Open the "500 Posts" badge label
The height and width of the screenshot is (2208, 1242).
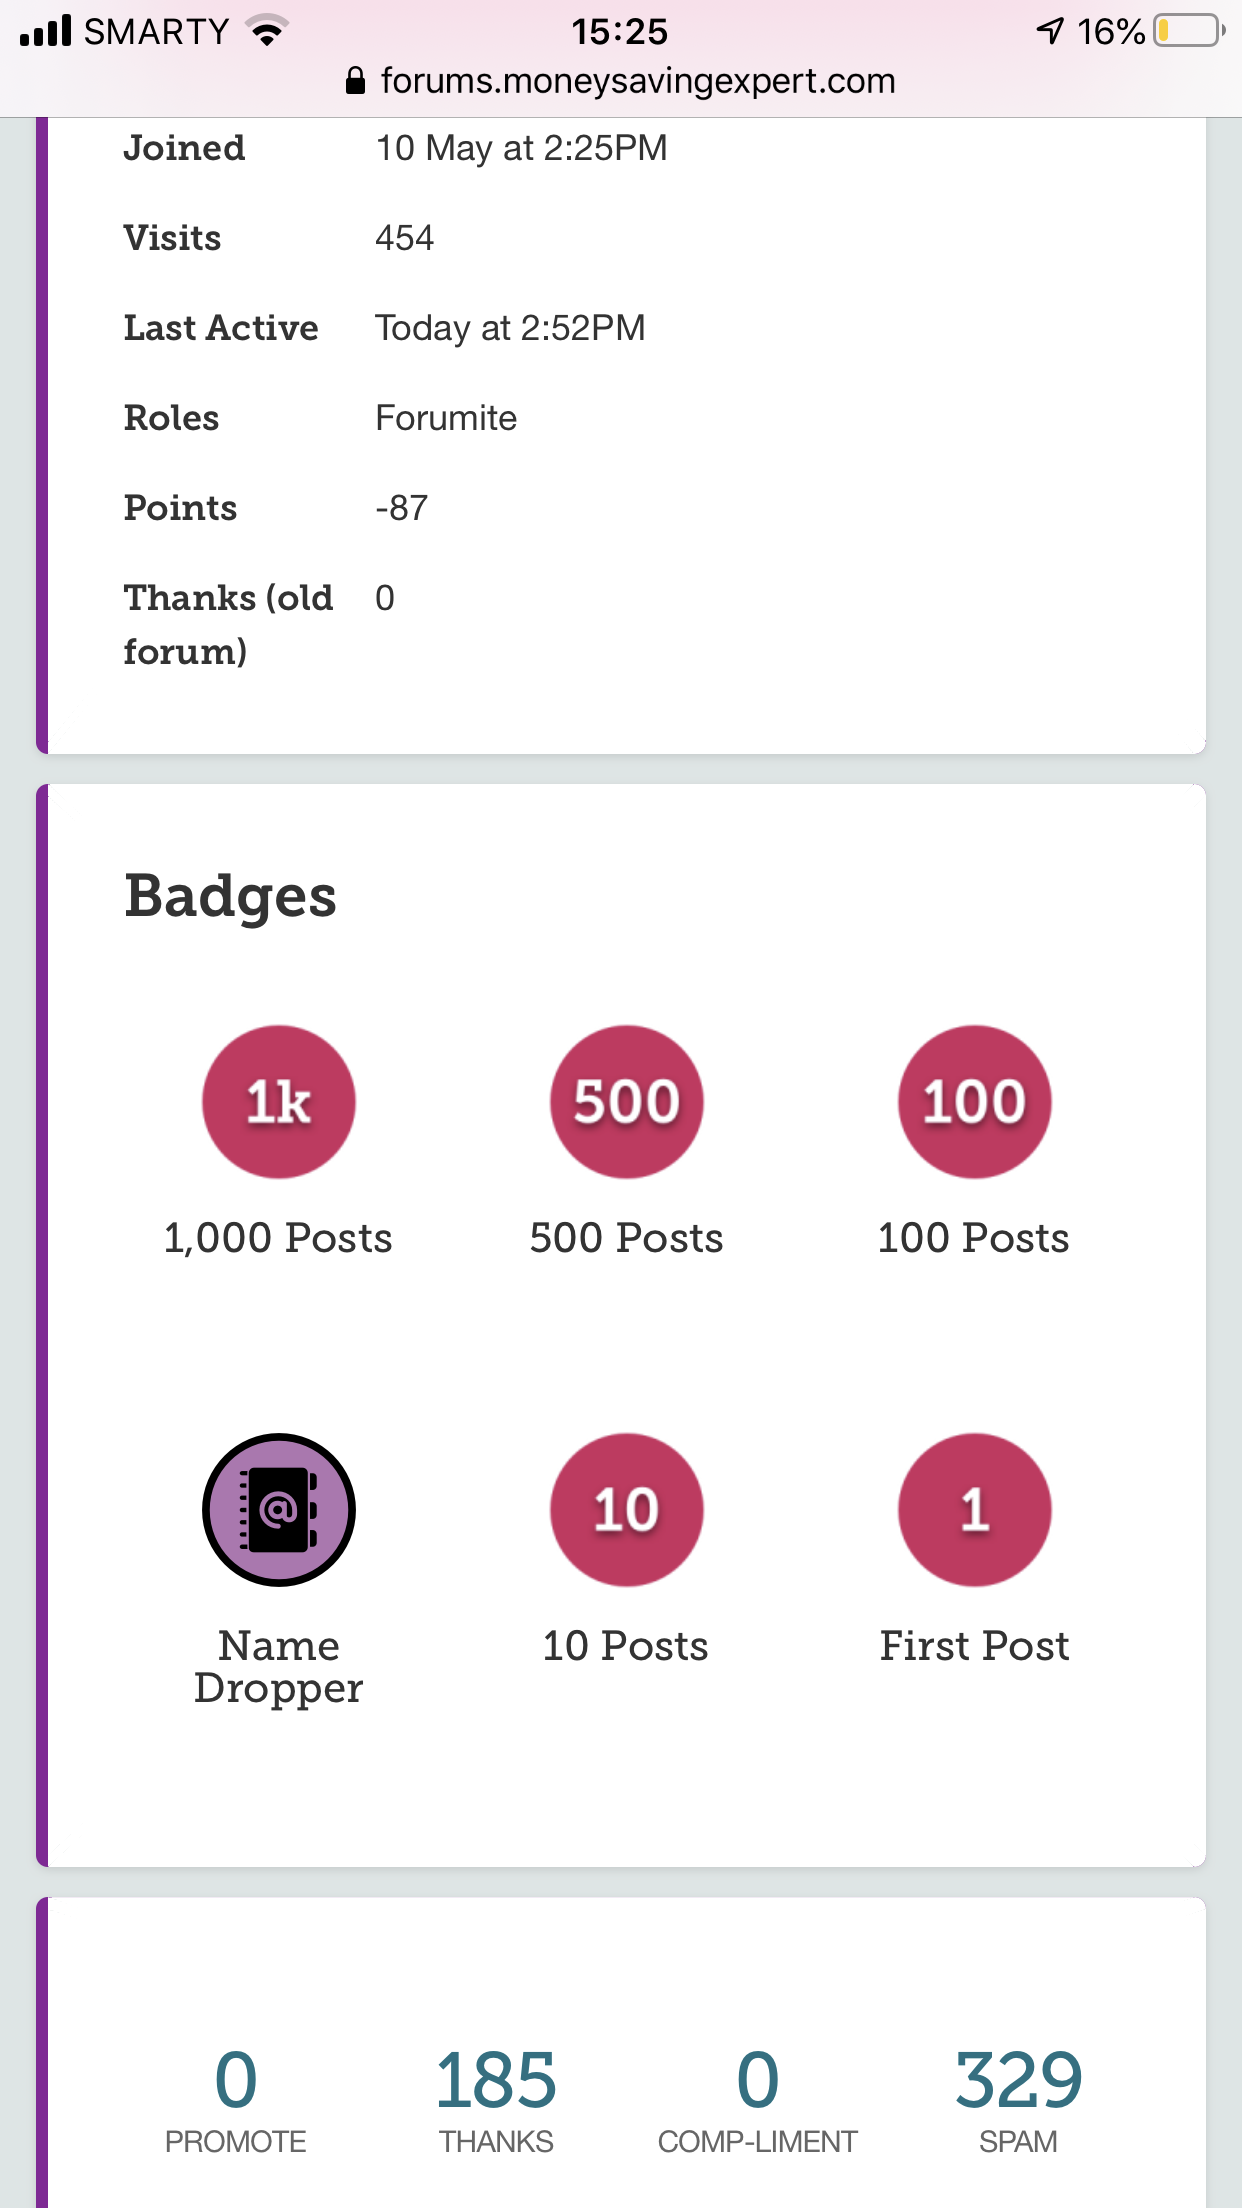626,1238
